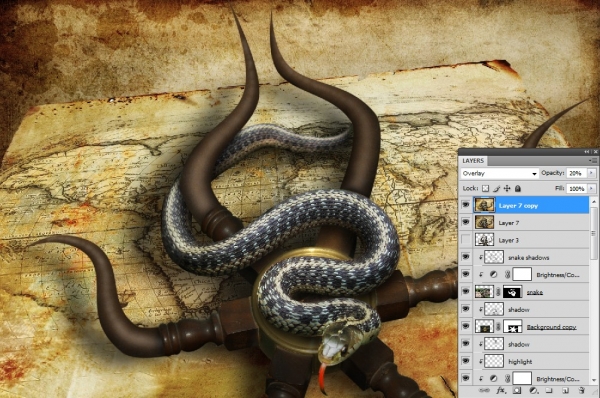This screenshot has height=398, width=600.
Task: Toggle lock image pixels brush icon
Action: coord(496,188)
